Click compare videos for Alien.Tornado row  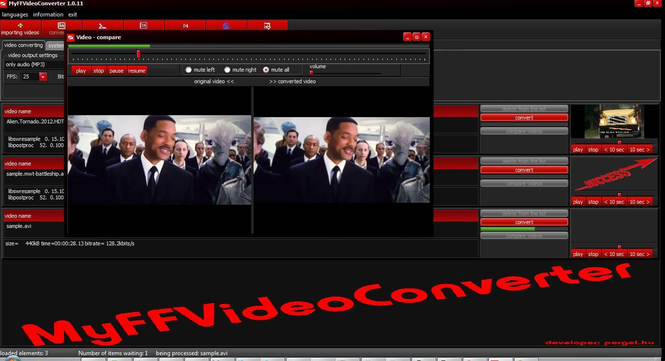(x=524, y=132)
